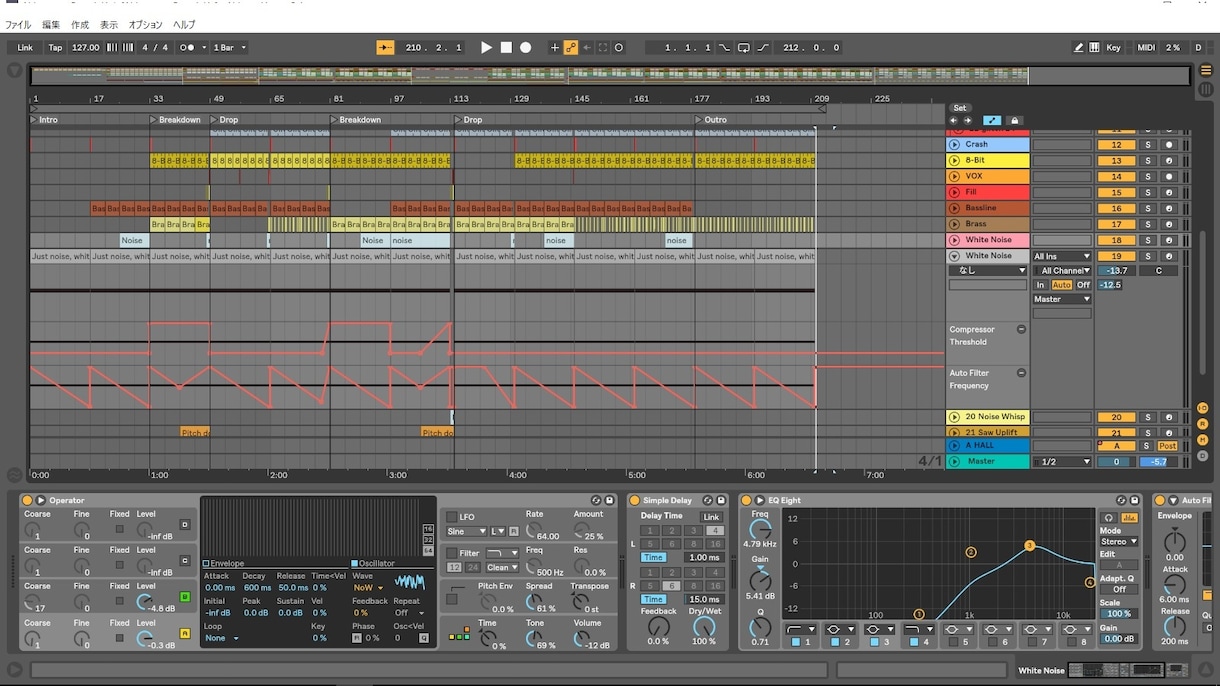Toggle the arrangement Loop switch

743,47
